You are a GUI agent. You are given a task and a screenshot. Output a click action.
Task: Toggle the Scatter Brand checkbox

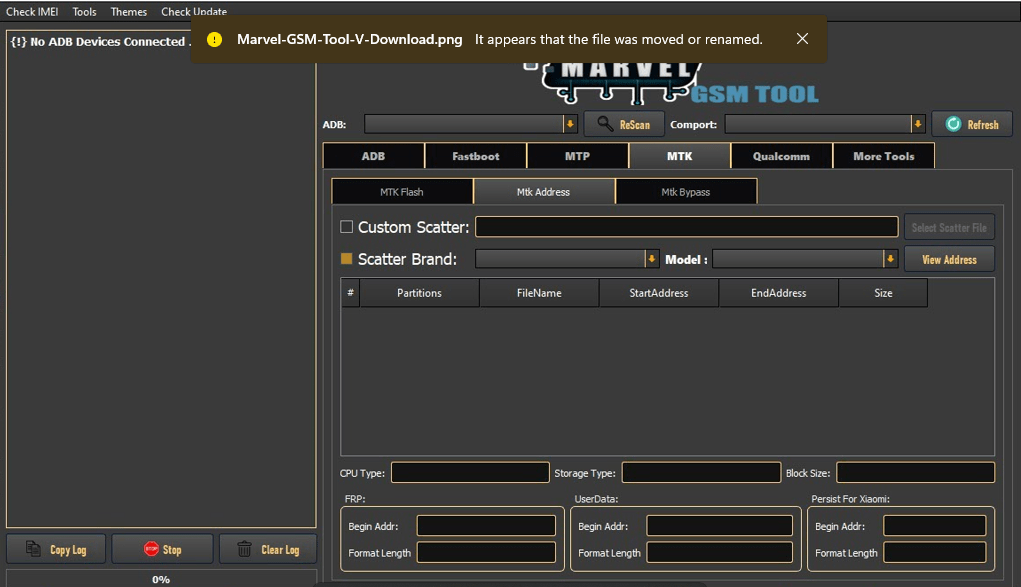click(346, 258)
